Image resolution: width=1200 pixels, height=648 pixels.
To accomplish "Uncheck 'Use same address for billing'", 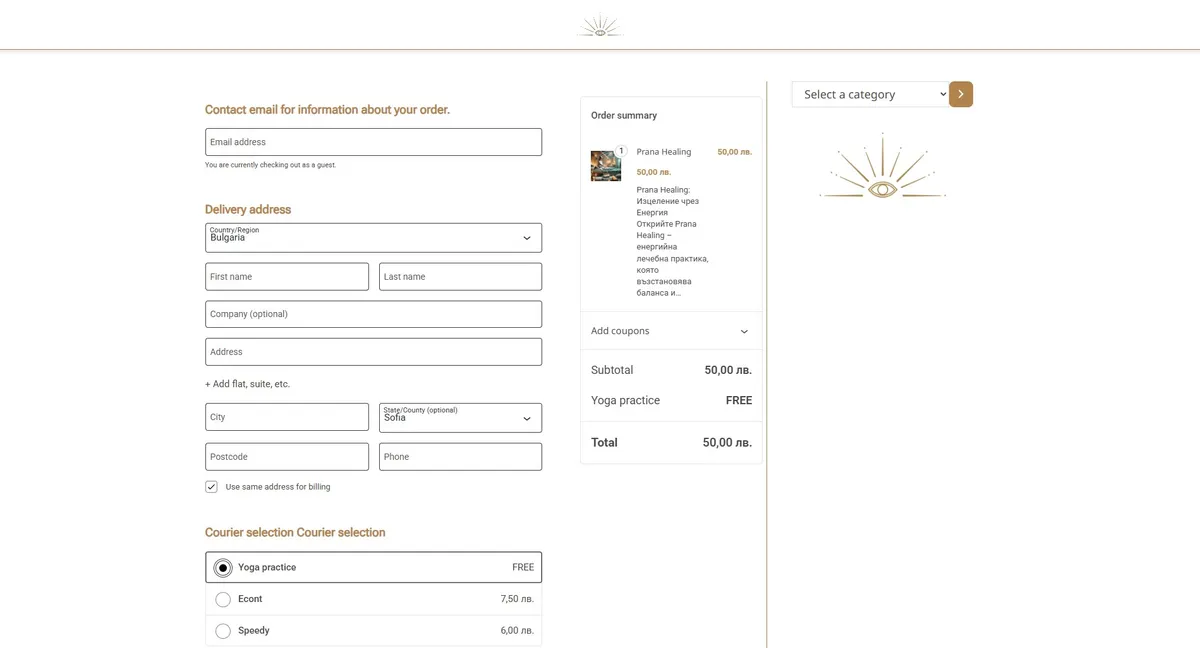I will [x=211, y=486].
